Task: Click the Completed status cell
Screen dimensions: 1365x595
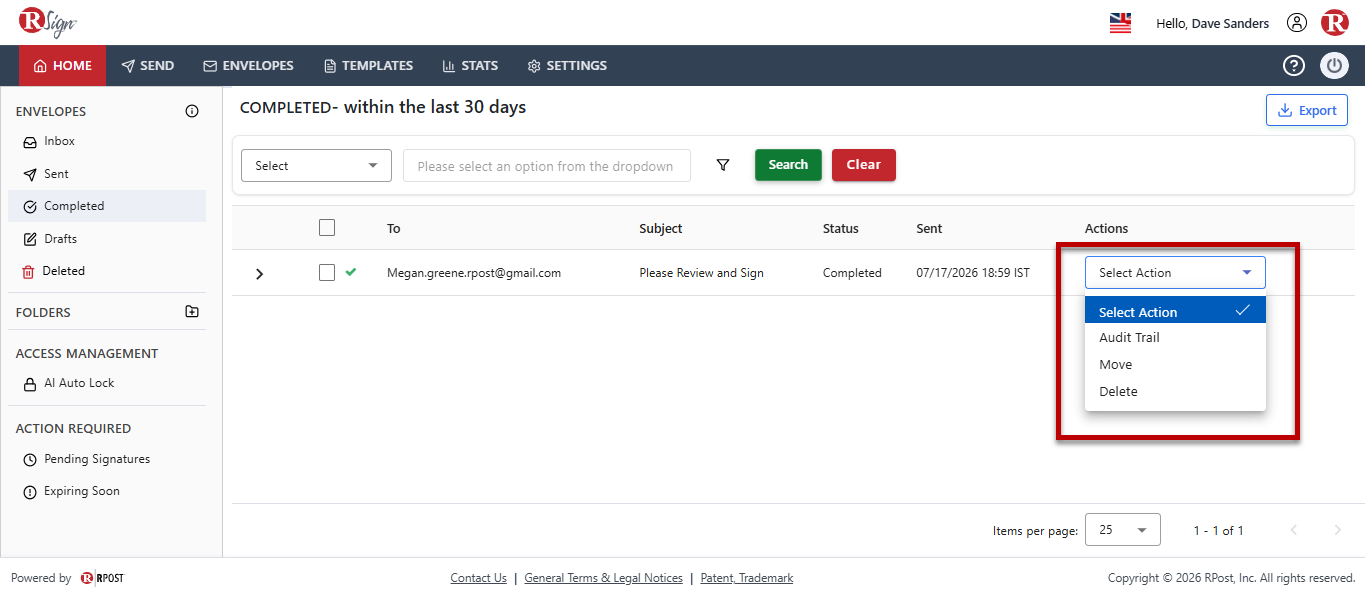Action: tap(852, 273)
